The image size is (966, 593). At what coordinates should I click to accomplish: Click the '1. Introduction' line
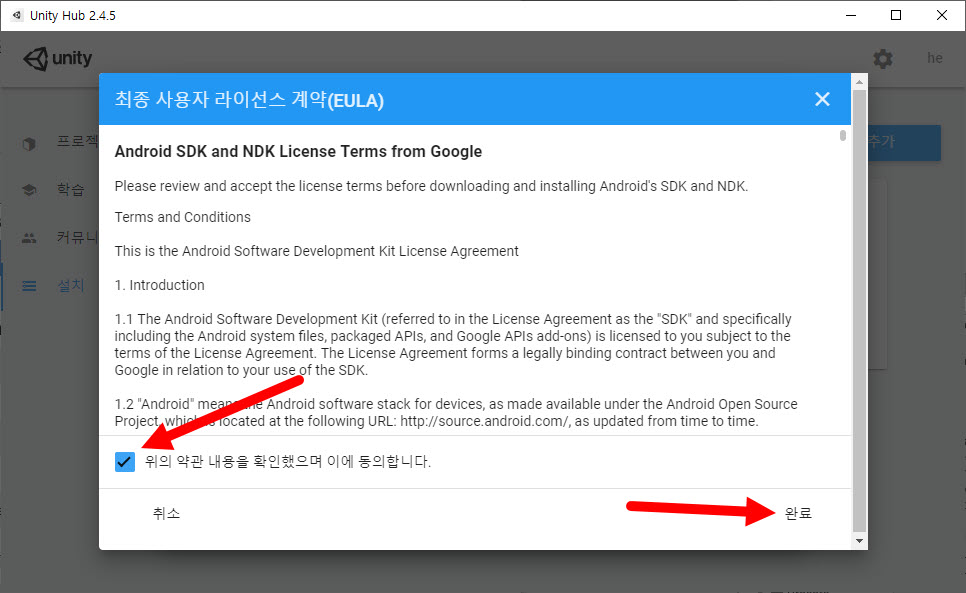(x=160, y=285)
